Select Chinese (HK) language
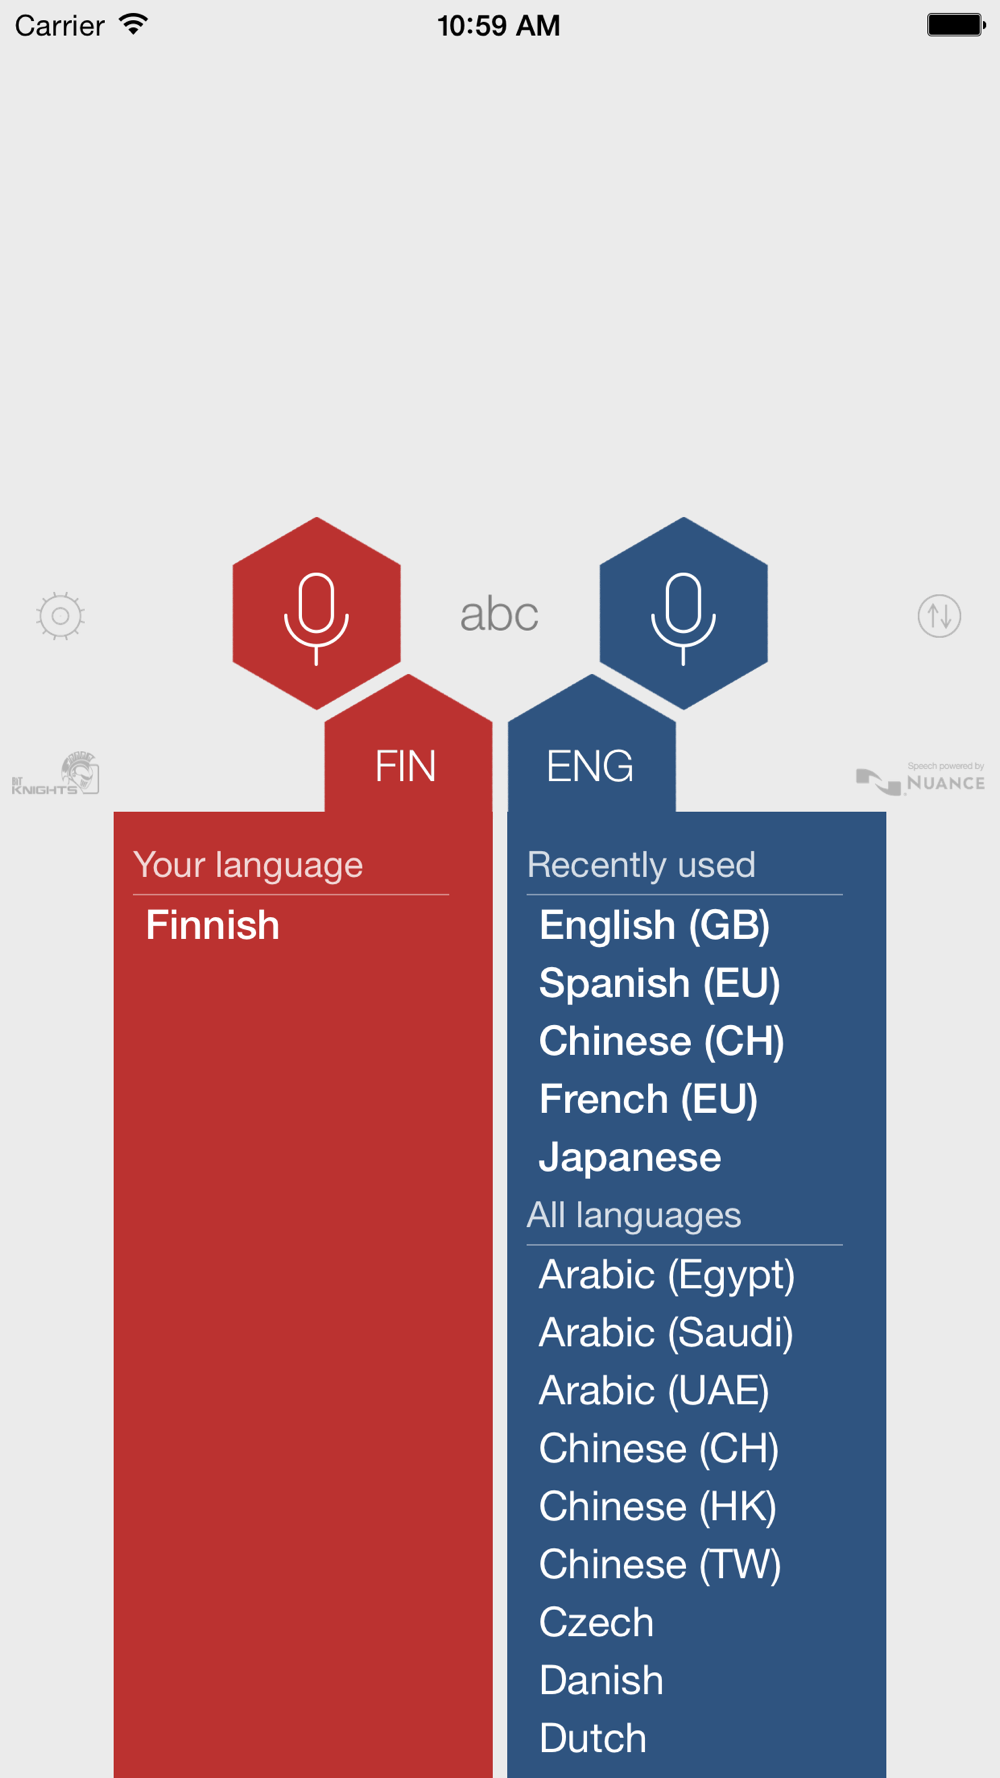Screen dimensions: 1000x1778 pyautogui.click(x=657, y=1507)
